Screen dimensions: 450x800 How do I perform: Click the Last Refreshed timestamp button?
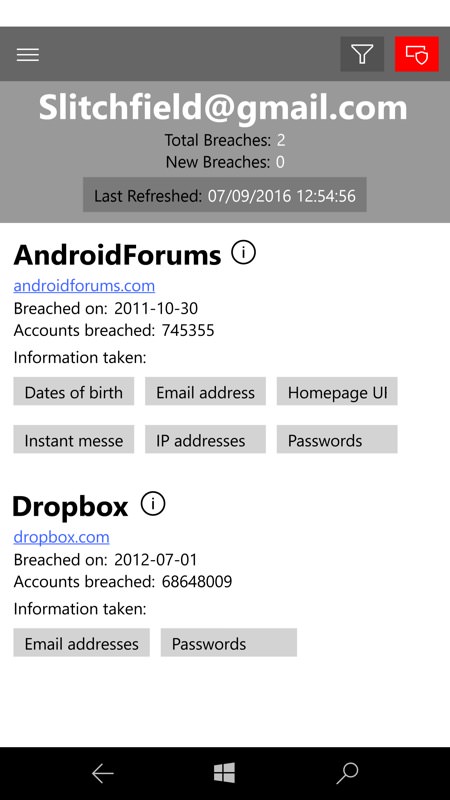click(224, 195)
